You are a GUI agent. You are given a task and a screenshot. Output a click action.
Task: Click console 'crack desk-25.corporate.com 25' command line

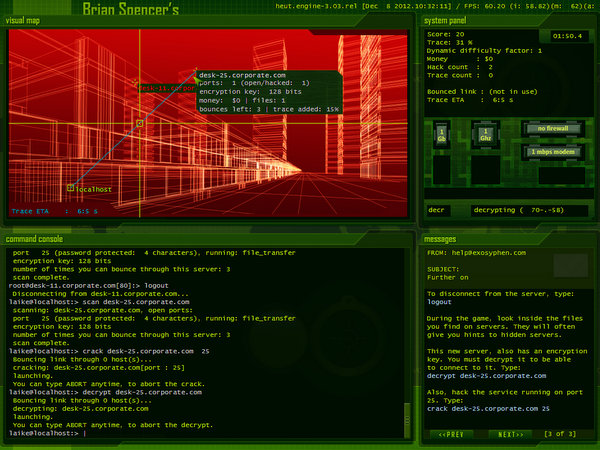coord(109,351)
